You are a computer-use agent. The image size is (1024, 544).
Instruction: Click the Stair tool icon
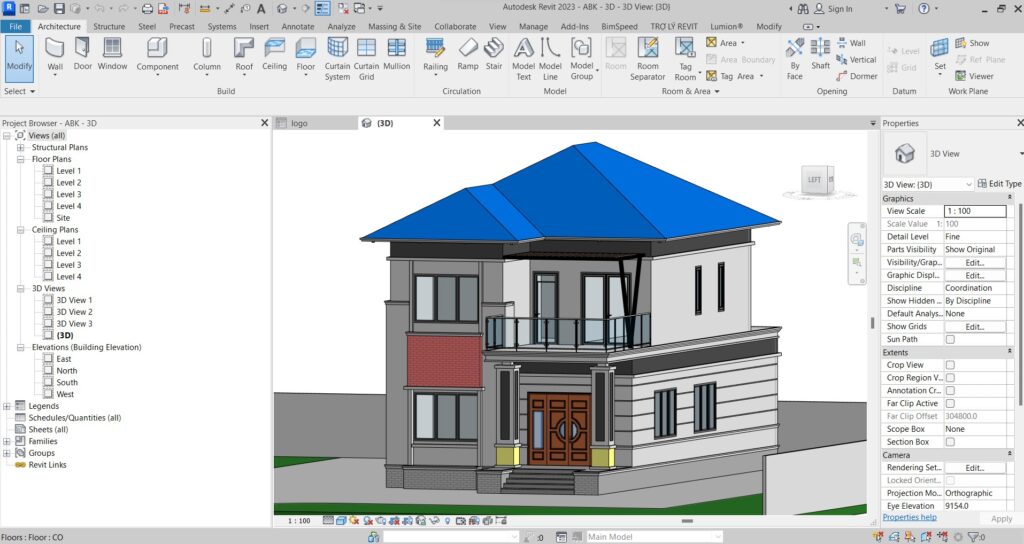click(494, 53)
